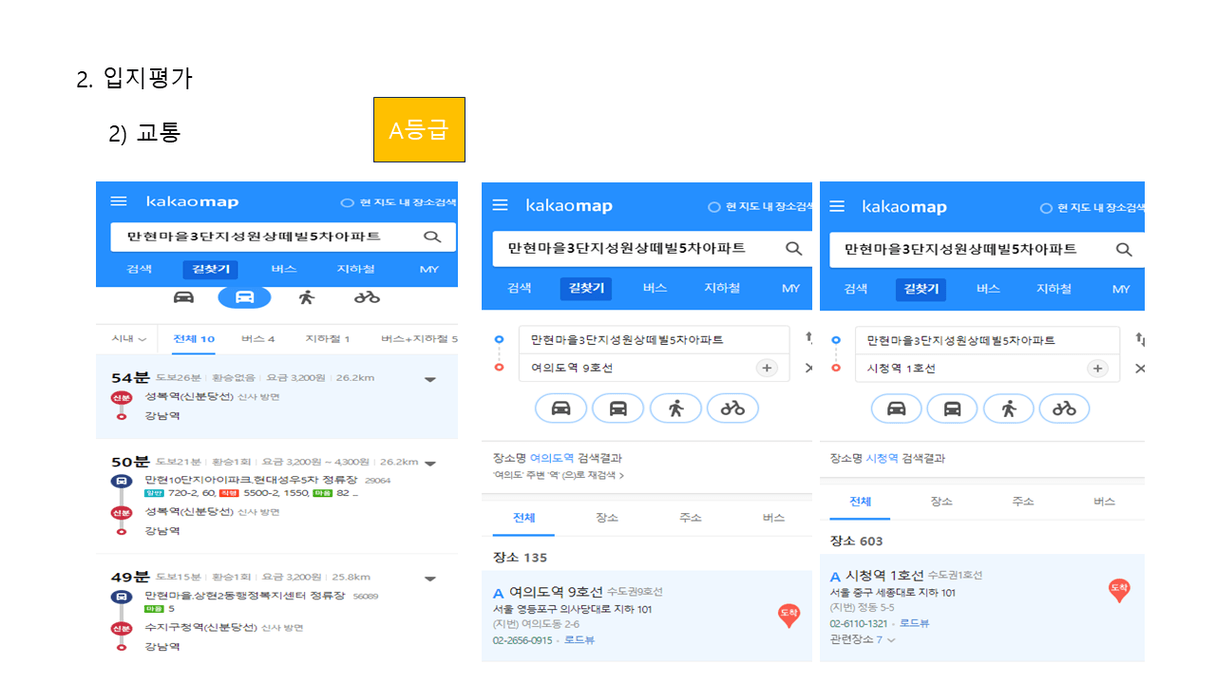The image size is (1216, 684).
Task: Add waypoint with plus beside 여의도역 9호선
Action: click(x=767, y=368)
